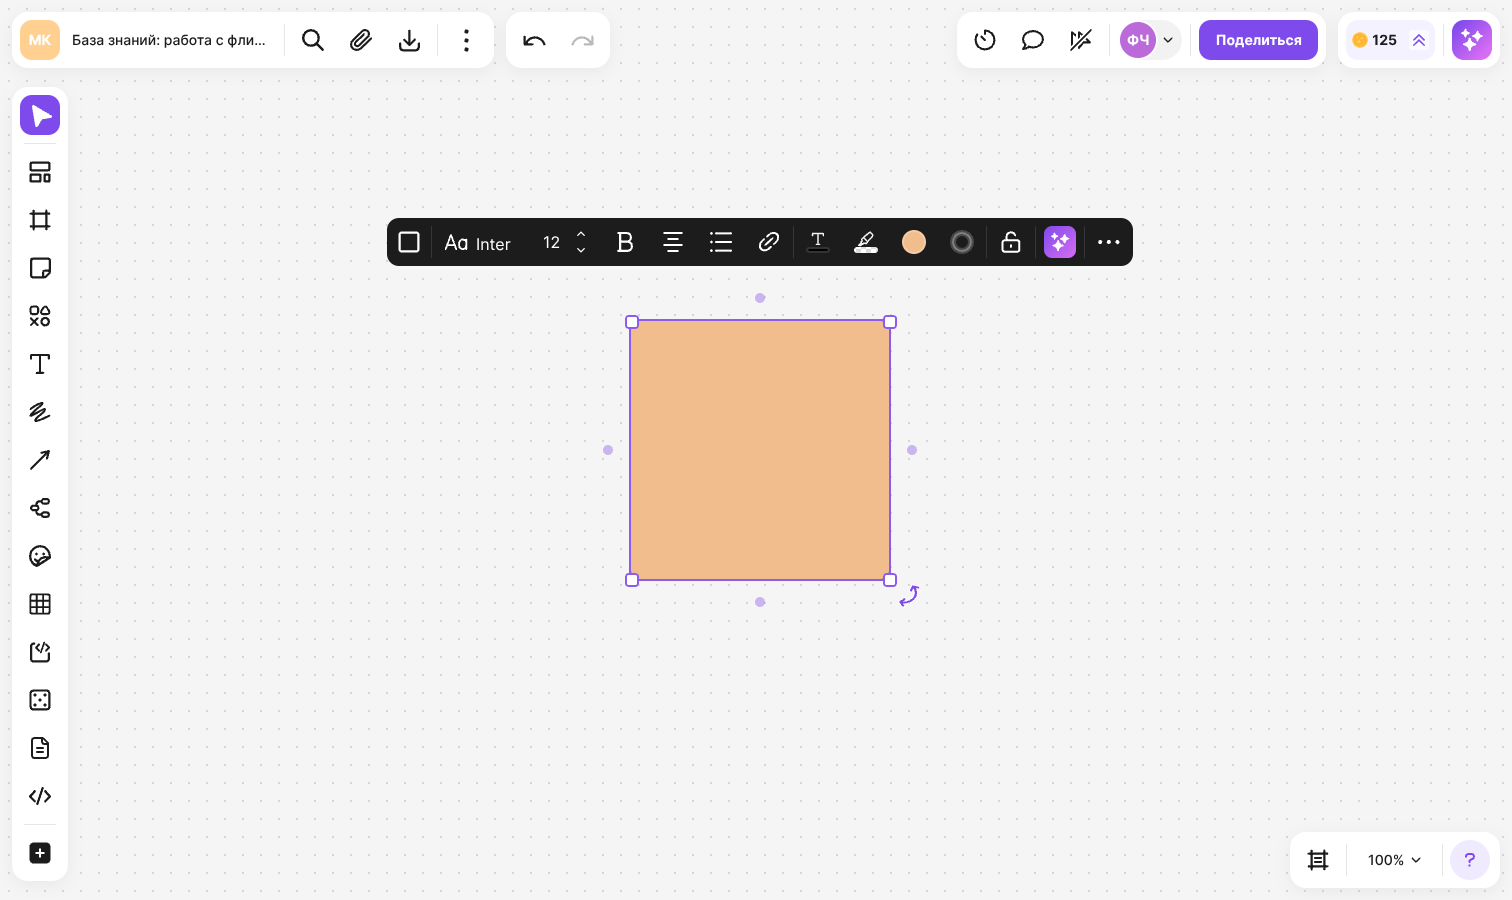The width and height of the screenshot is (1512, 900).
Task: Select the arrow connector tool
Action: [40, 460]
